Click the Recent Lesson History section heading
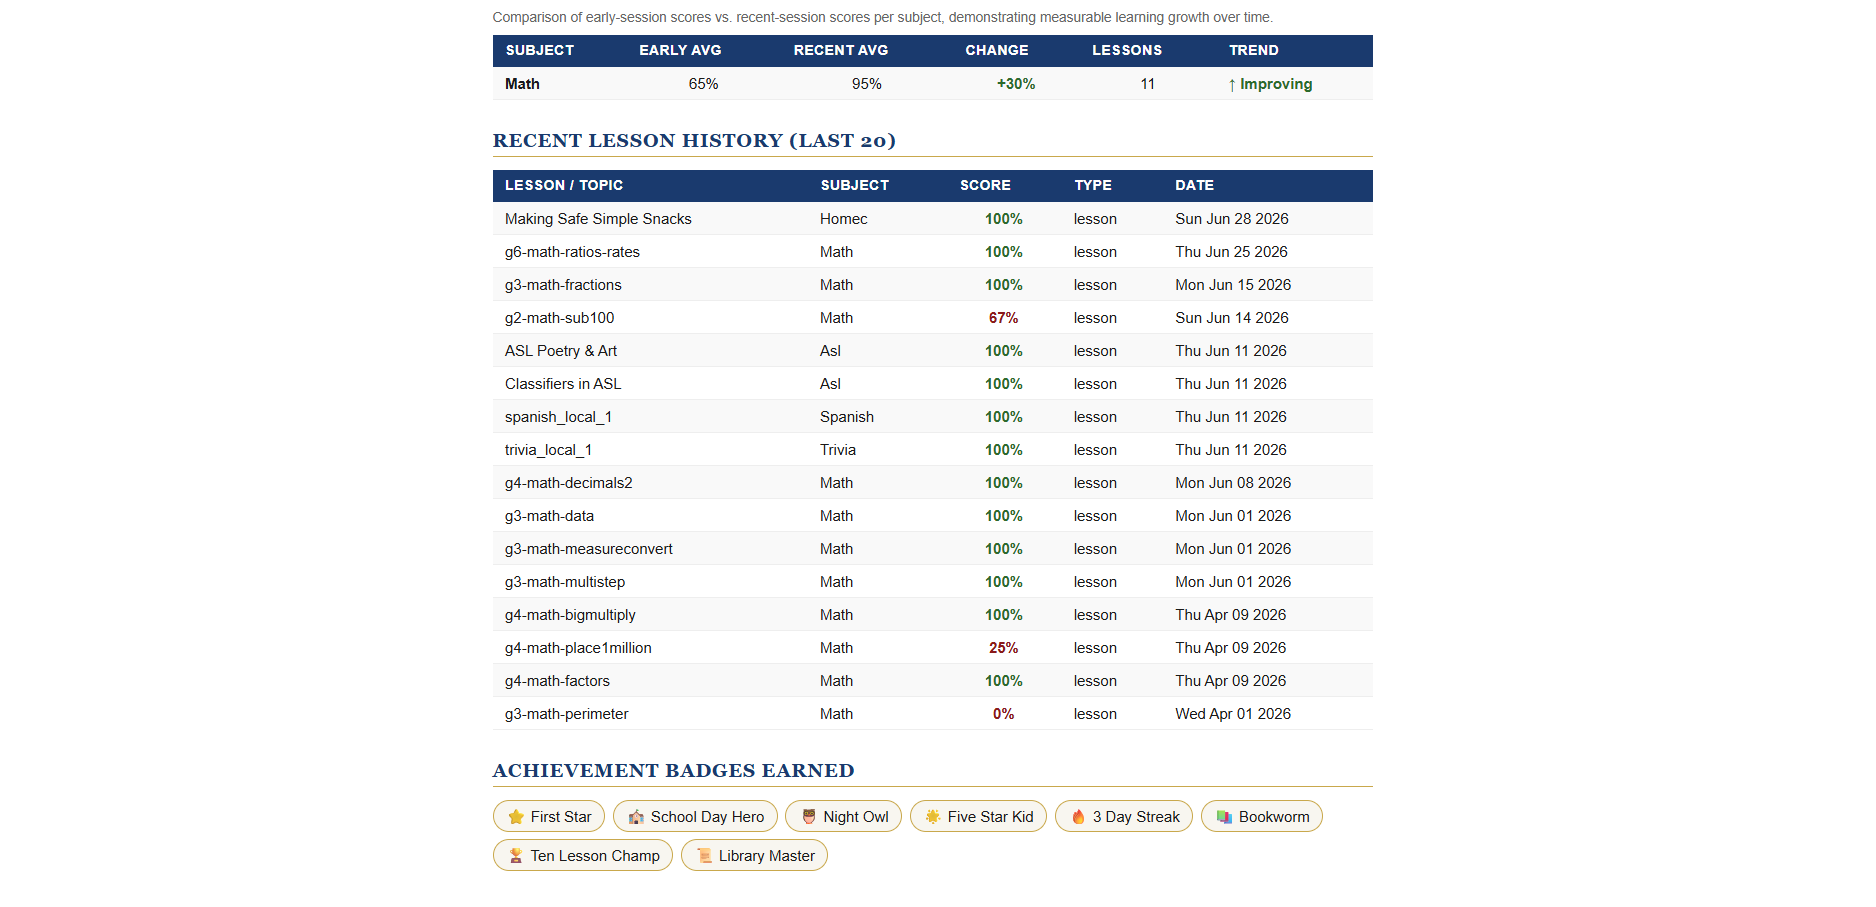Viewport: 1876px width, 907px height. coord(694,141)
